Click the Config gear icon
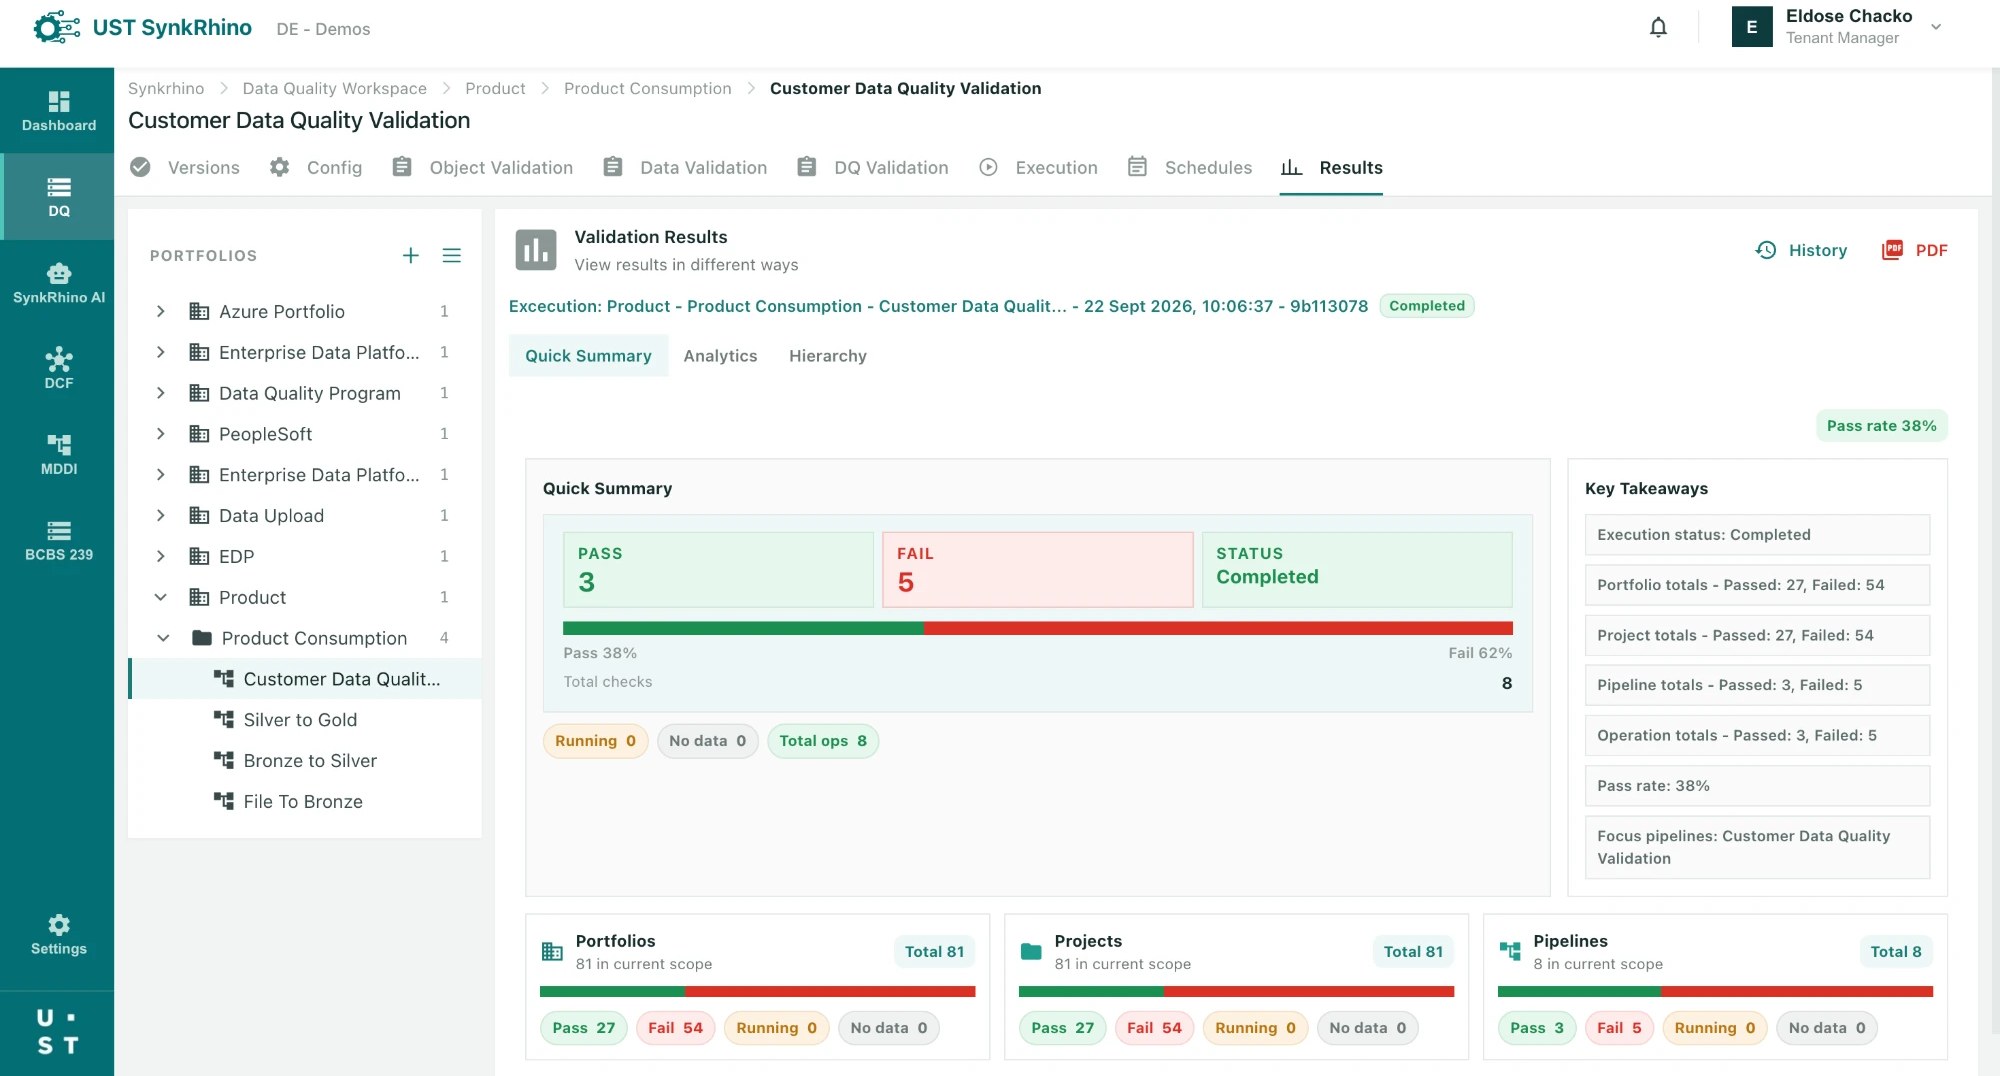This screenshot has width=2000, height=1076. [280, 167]
